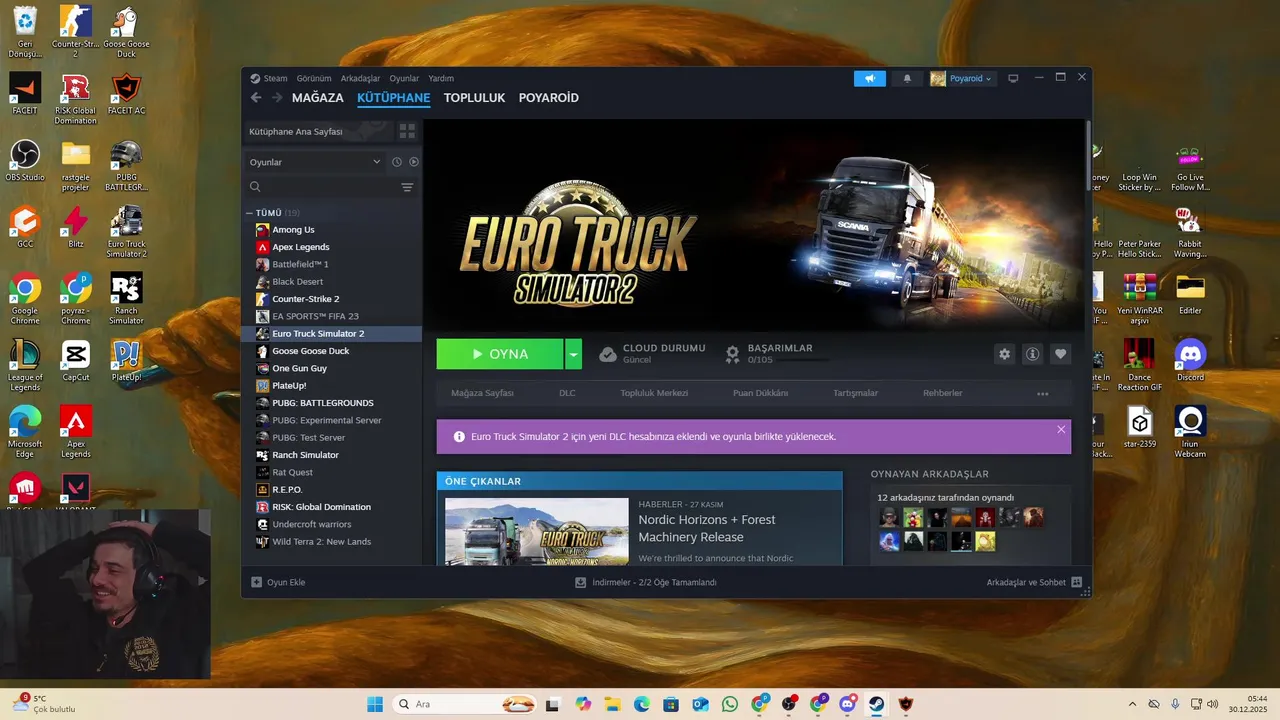Viewport: 1280px width, 720px height.
Task: Open Microsoft Store from the taskbar
Action: [671, 704]
